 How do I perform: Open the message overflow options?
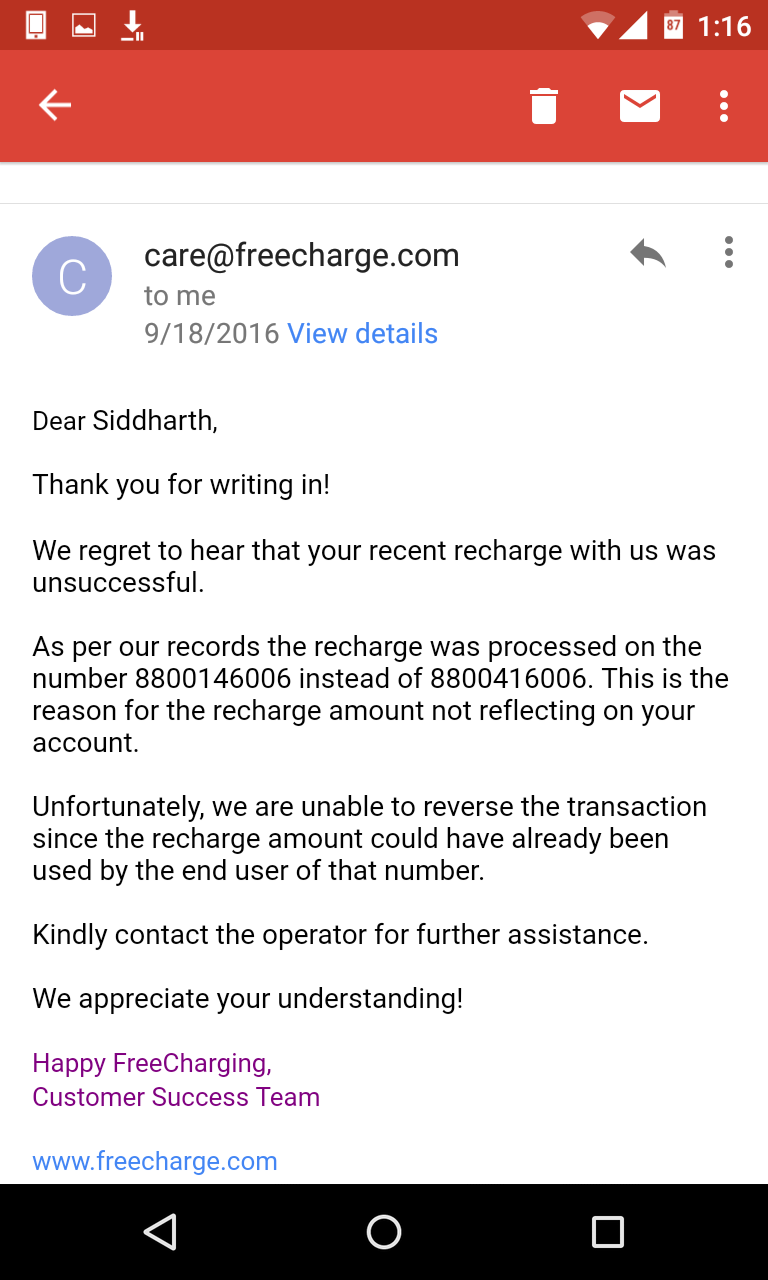coord(729,252)
